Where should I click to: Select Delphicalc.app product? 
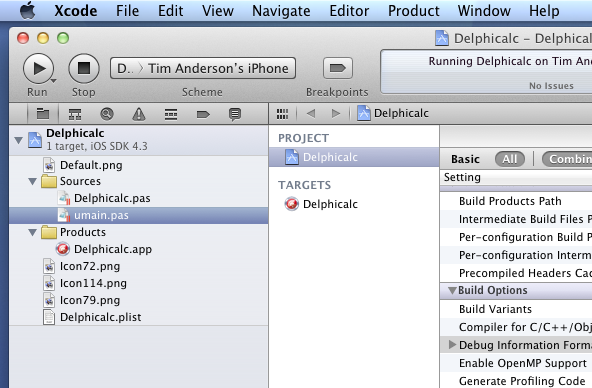139,249
